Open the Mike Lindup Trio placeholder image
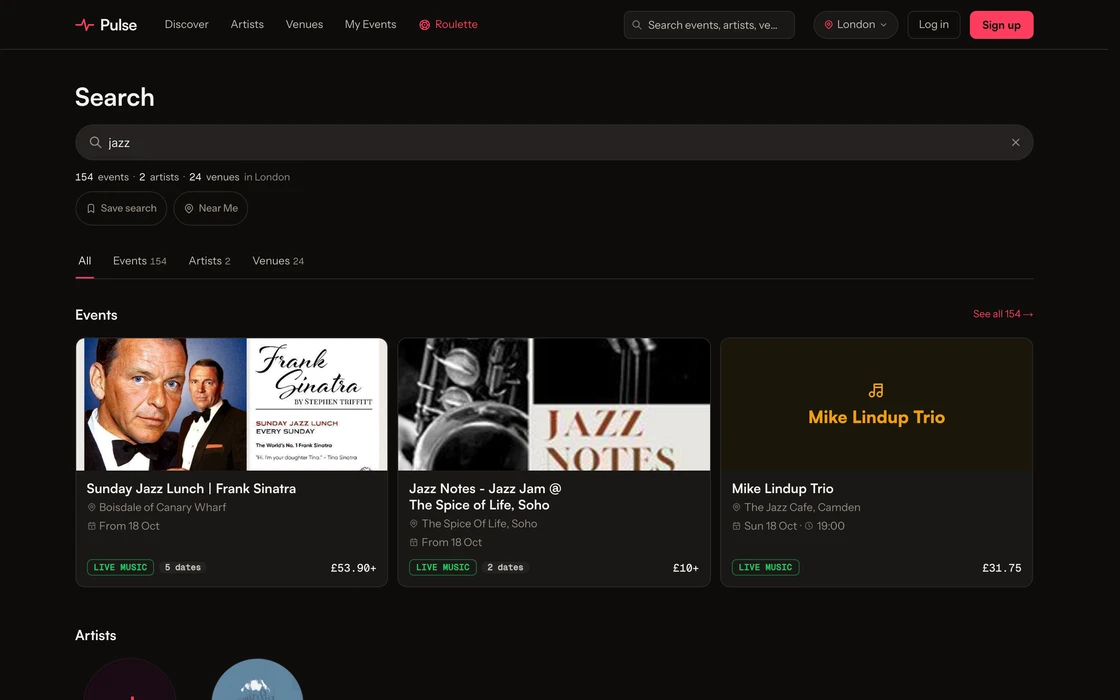Viewport: 1120px width, 700px height. pos(876,404)
